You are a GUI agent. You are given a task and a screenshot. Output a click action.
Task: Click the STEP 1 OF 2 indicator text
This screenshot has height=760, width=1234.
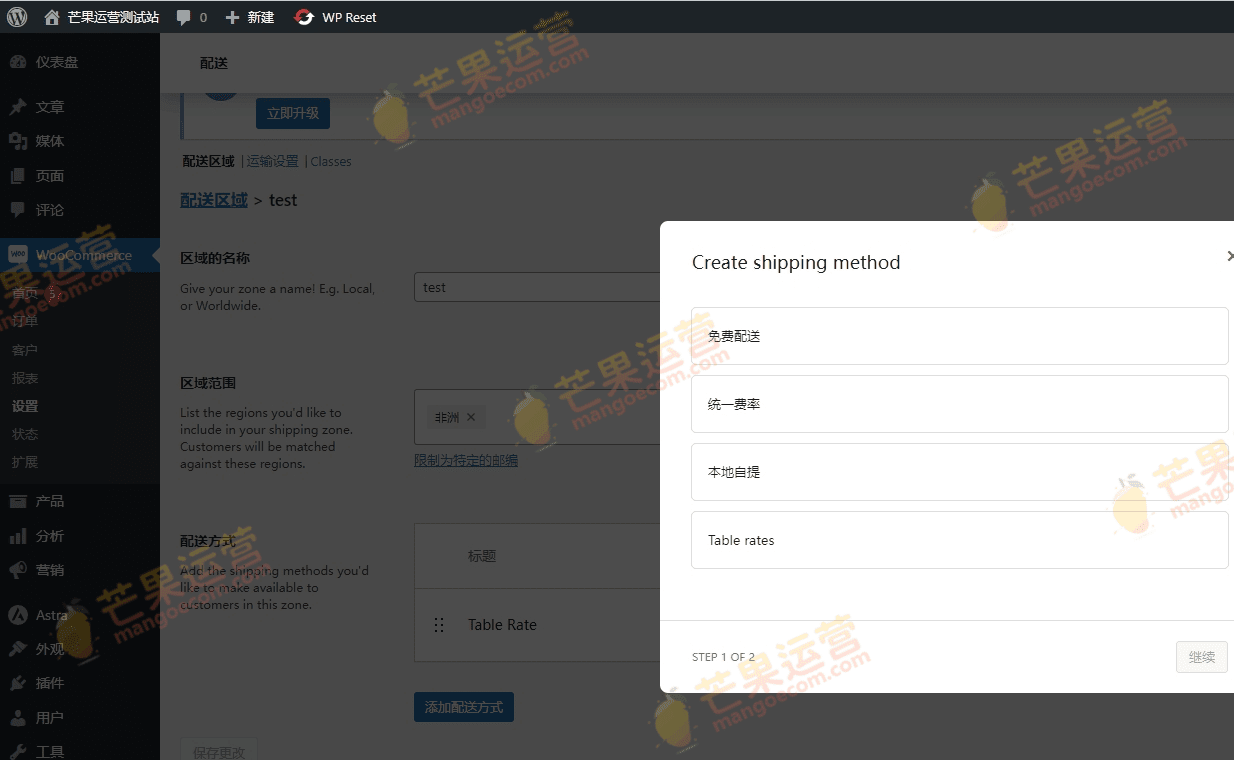[723, 657]
